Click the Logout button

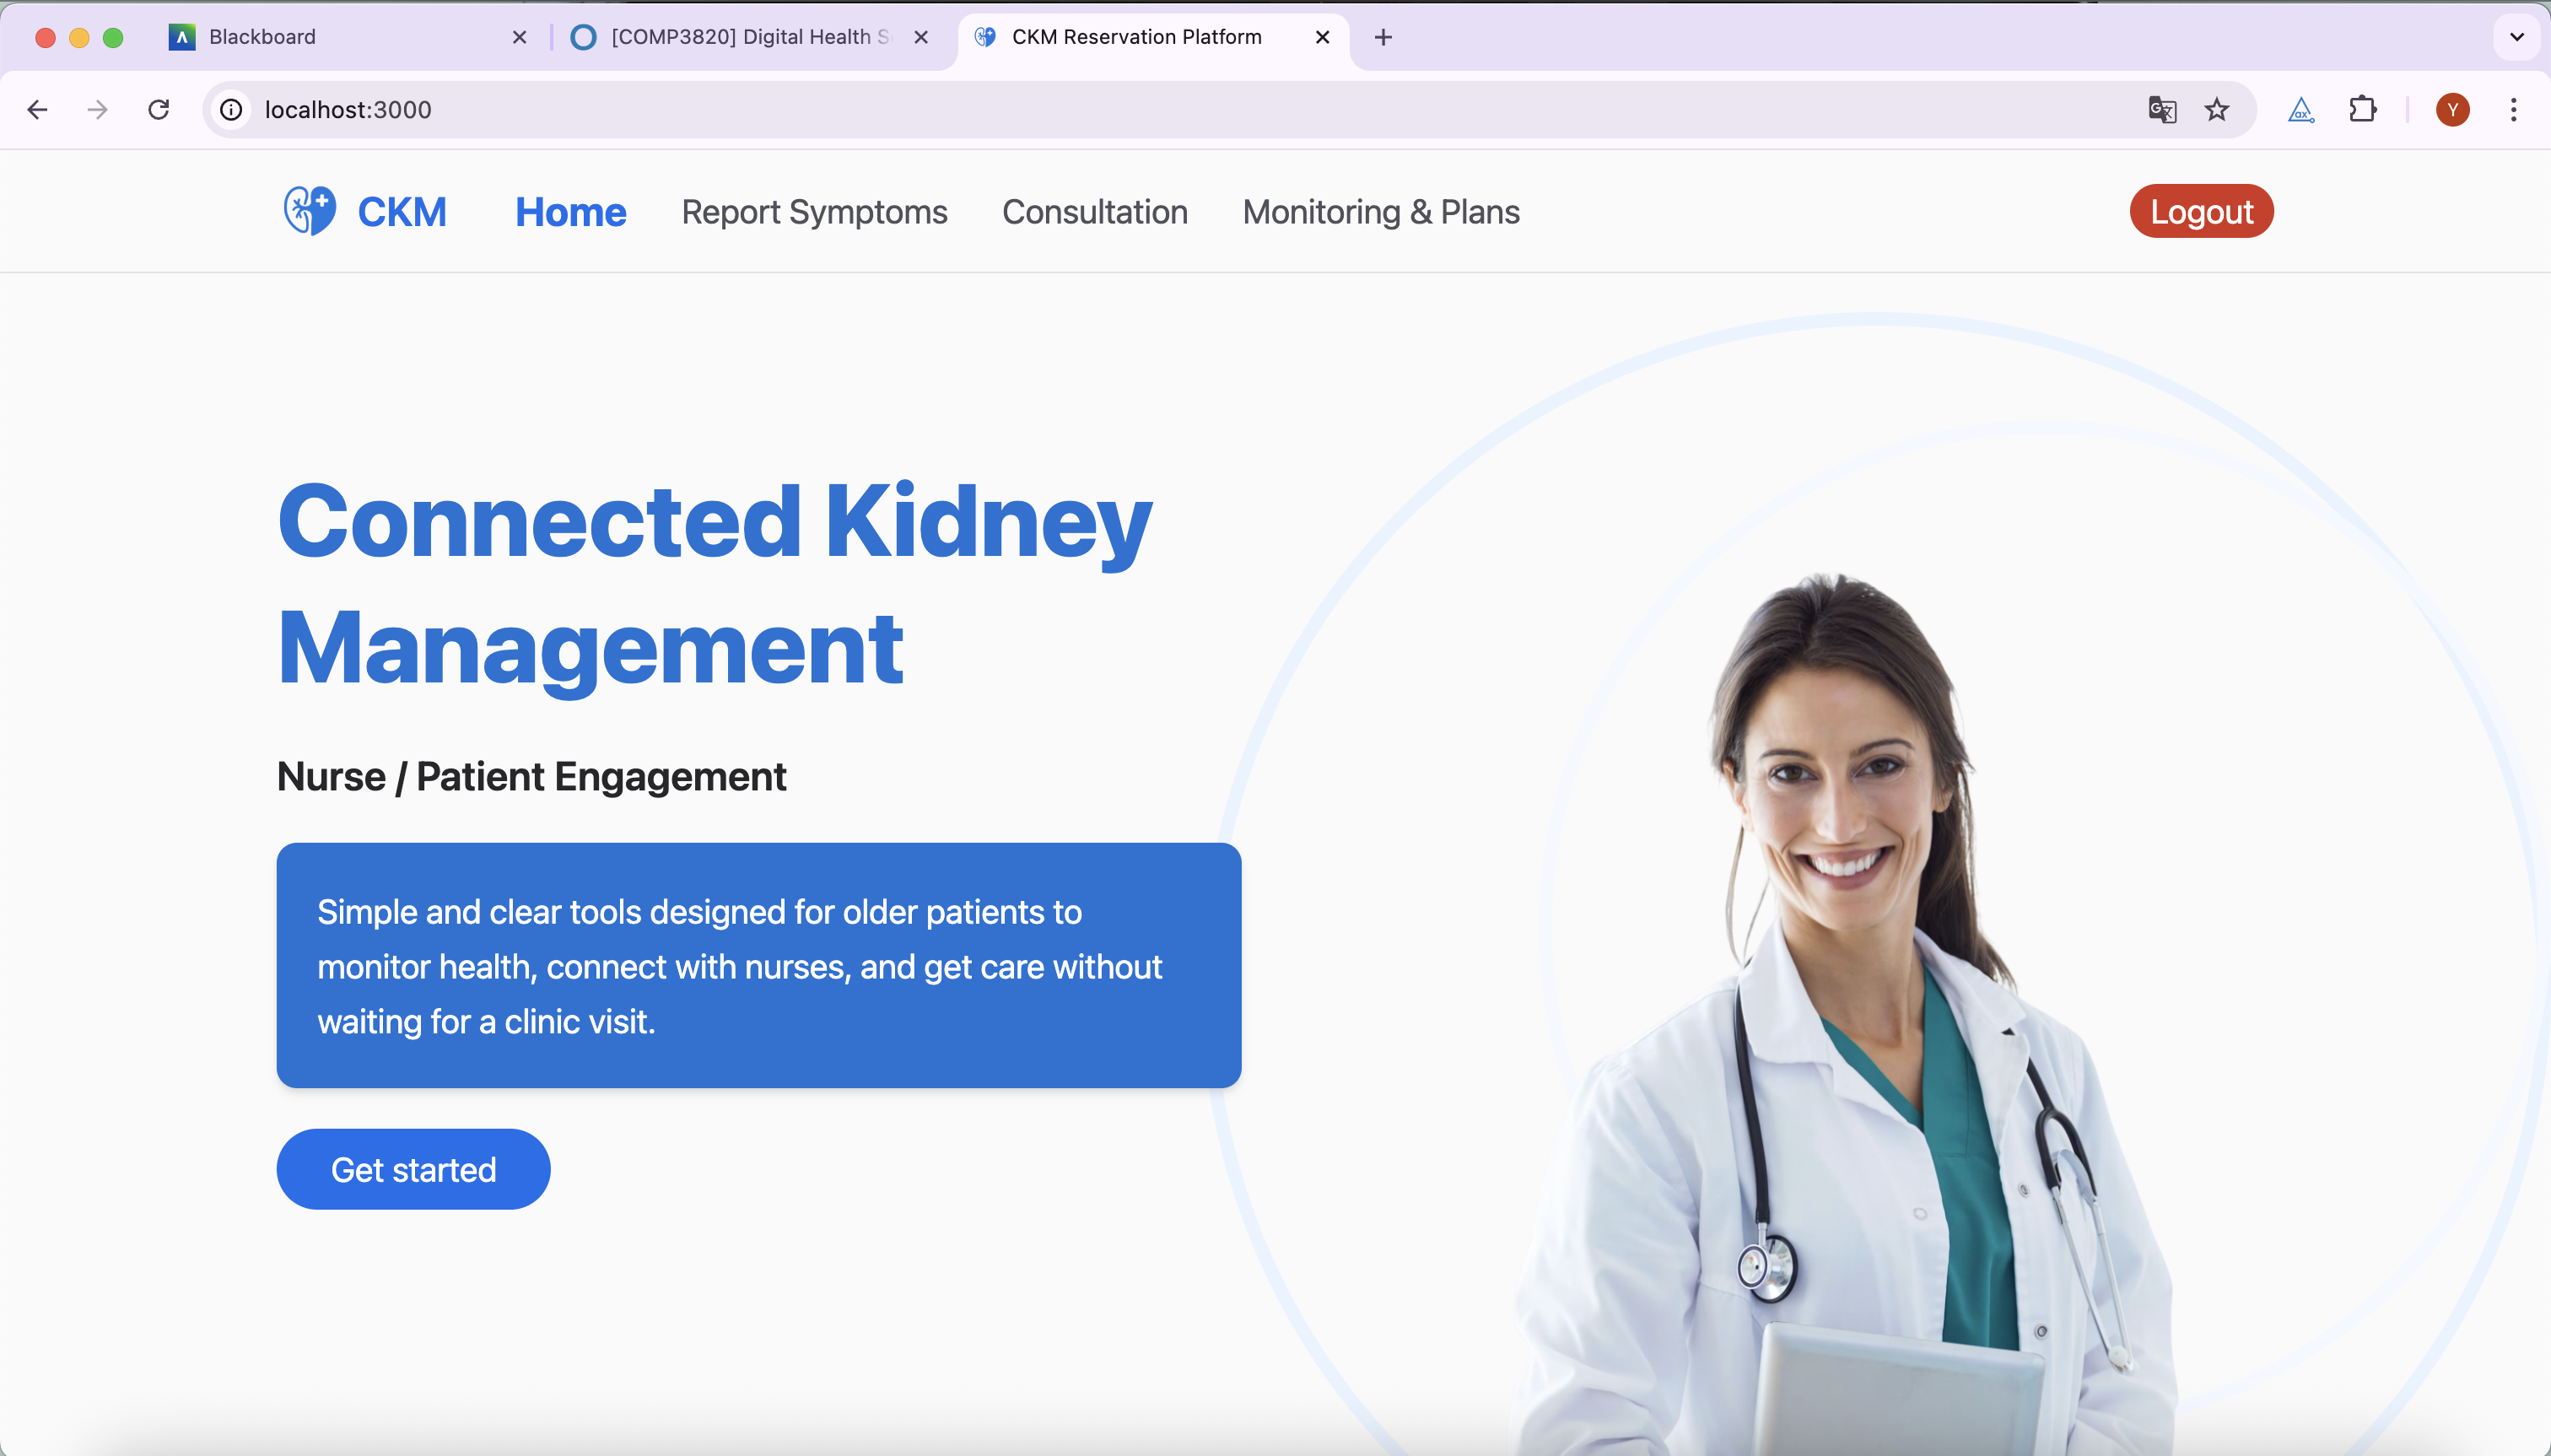coord(2201,211)
